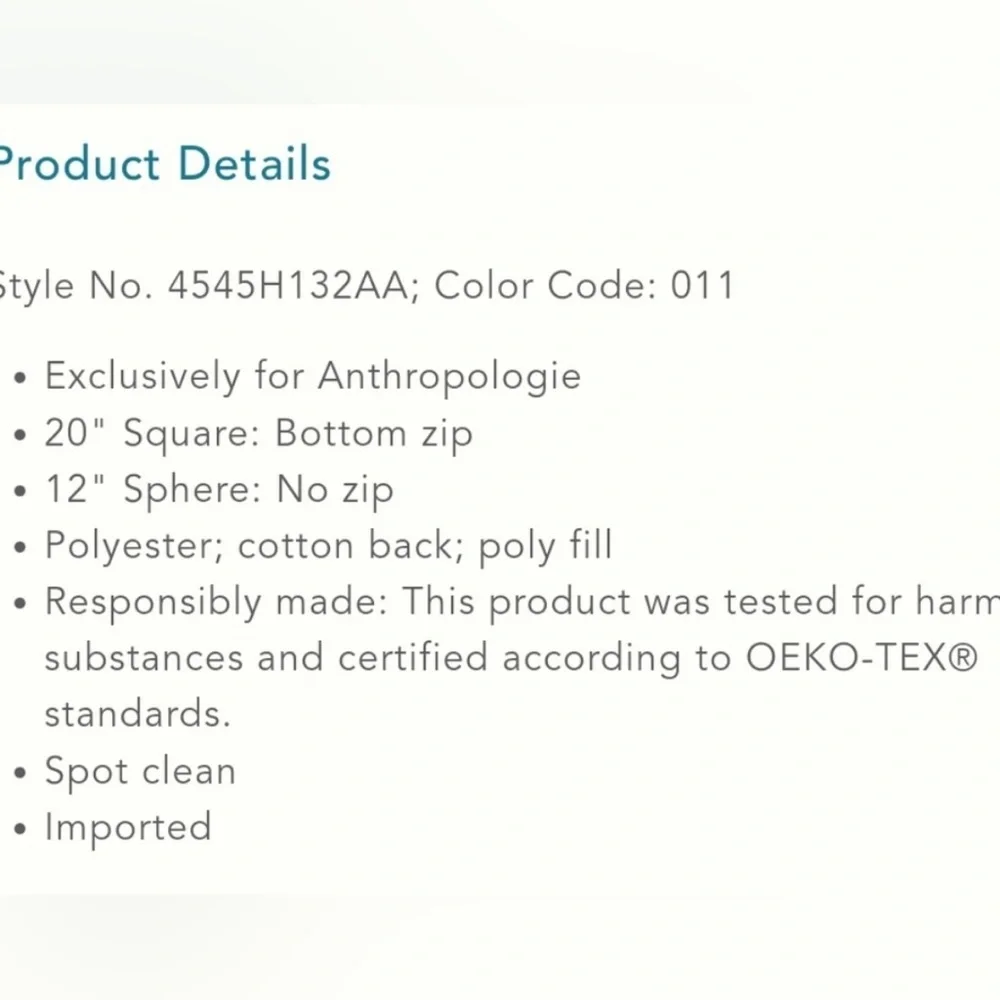Click the bullet dot before Polyester

20,548
